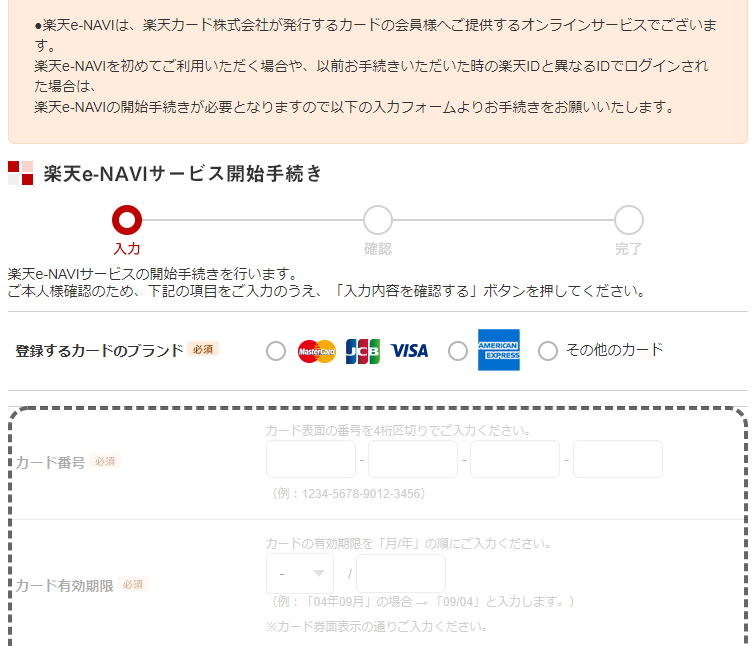This screenshot has height=646, width=756.
Task: Click the MasterCard logo
Action: (317, 351)
